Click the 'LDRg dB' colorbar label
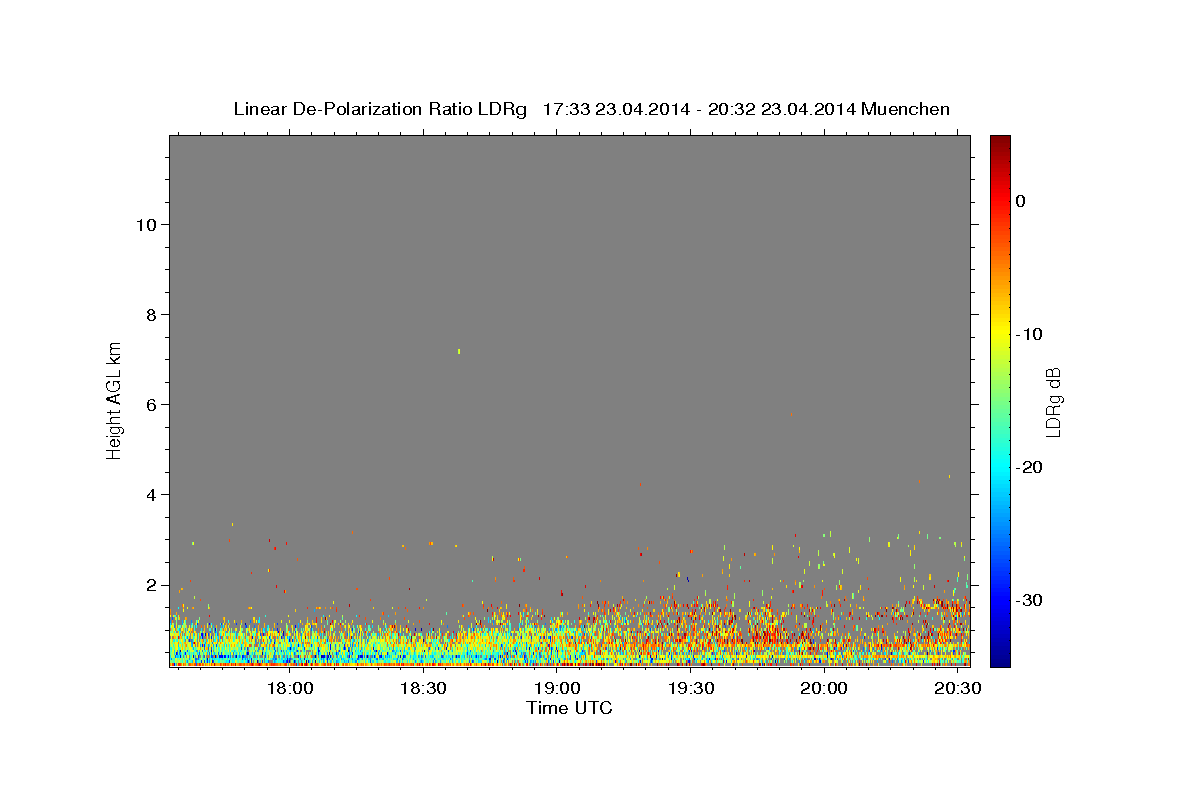1200x800 pixels. (1052, 401)
